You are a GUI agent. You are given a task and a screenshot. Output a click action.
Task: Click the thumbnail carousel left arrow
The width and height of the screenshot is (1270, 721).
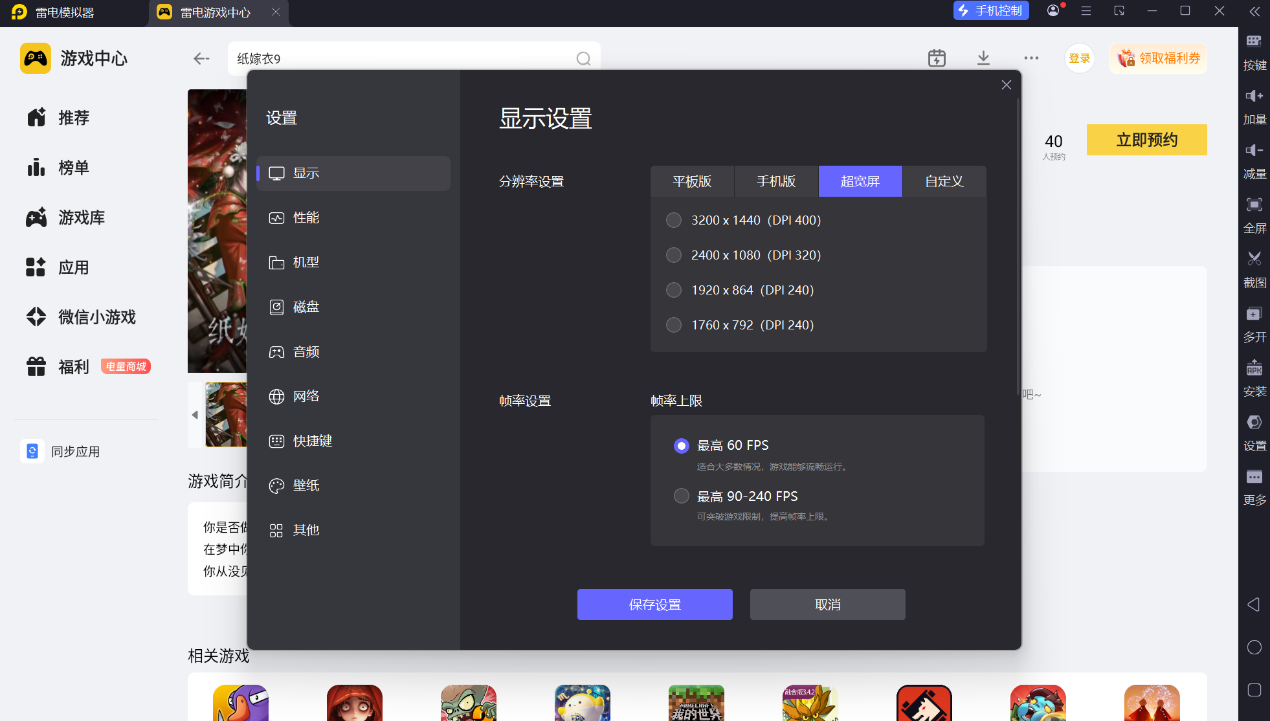tap(195, 415)
